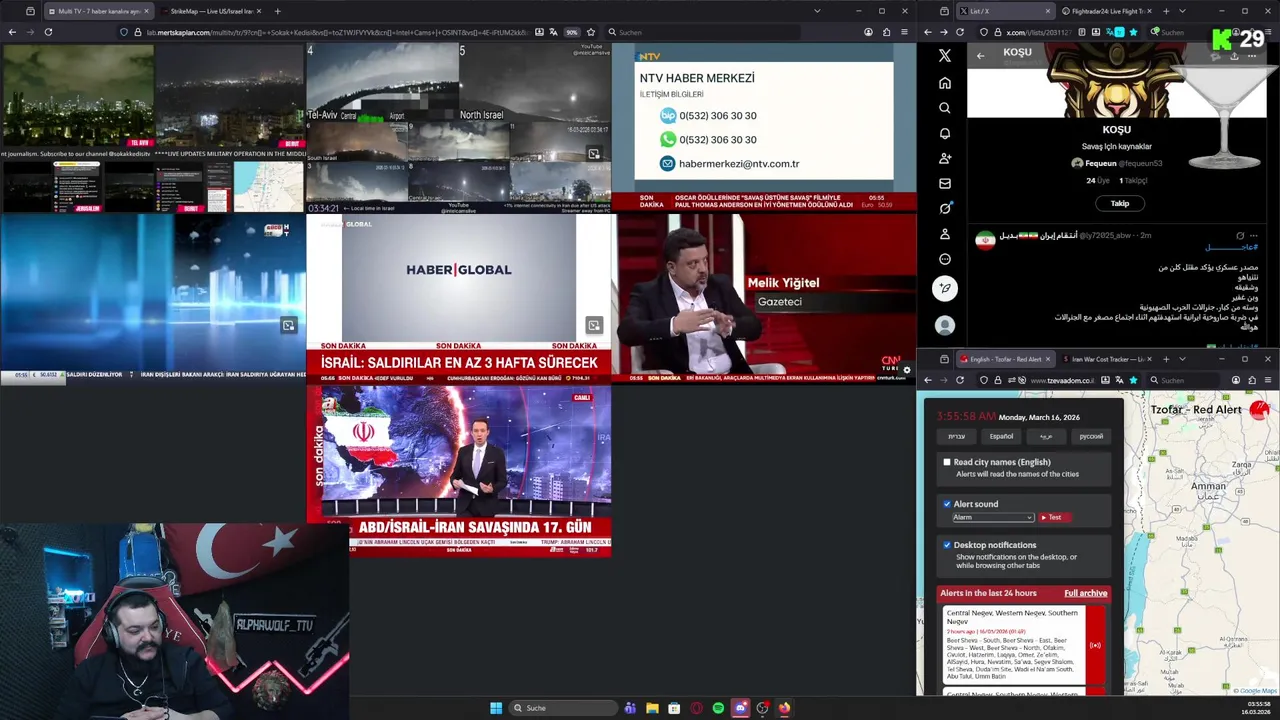This screenshot has width=1280, height=720.
Task: Select the English - Tzofar Red Alert tab
Action: click(1005, 359)
